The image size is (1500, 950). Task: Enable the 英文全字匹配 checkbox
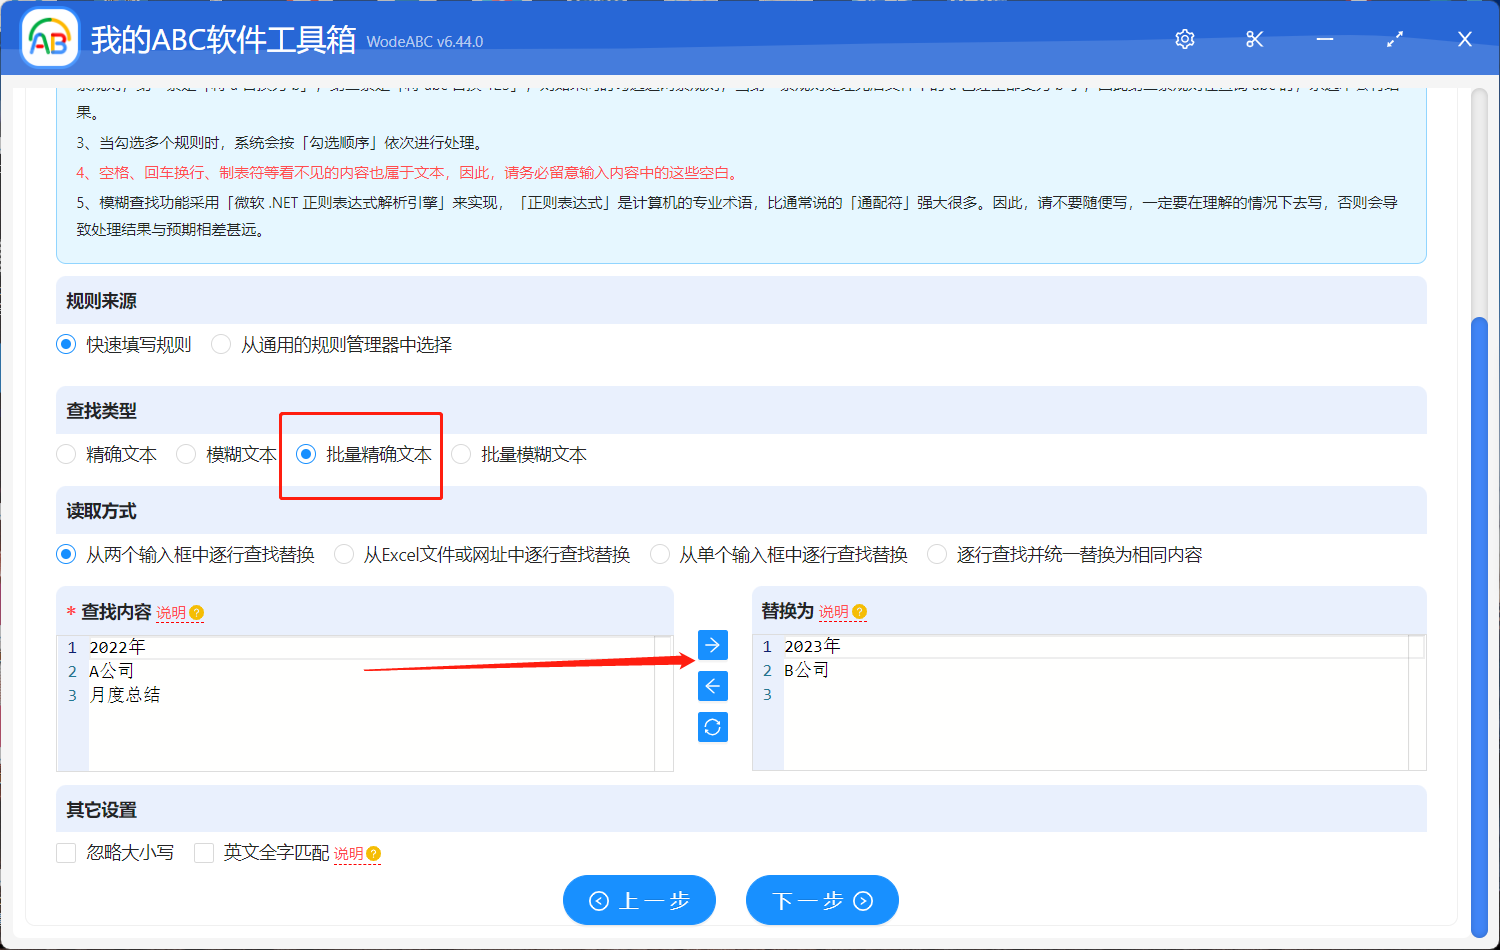pos(204,853)
